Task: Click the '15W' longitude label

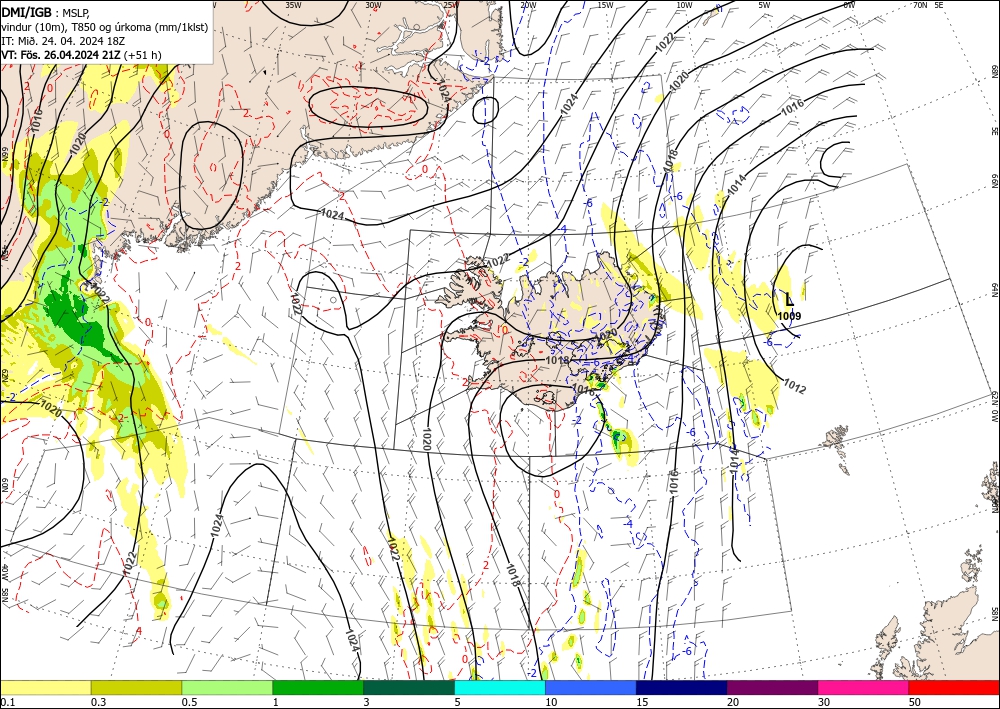Action: tap(606, 5)
